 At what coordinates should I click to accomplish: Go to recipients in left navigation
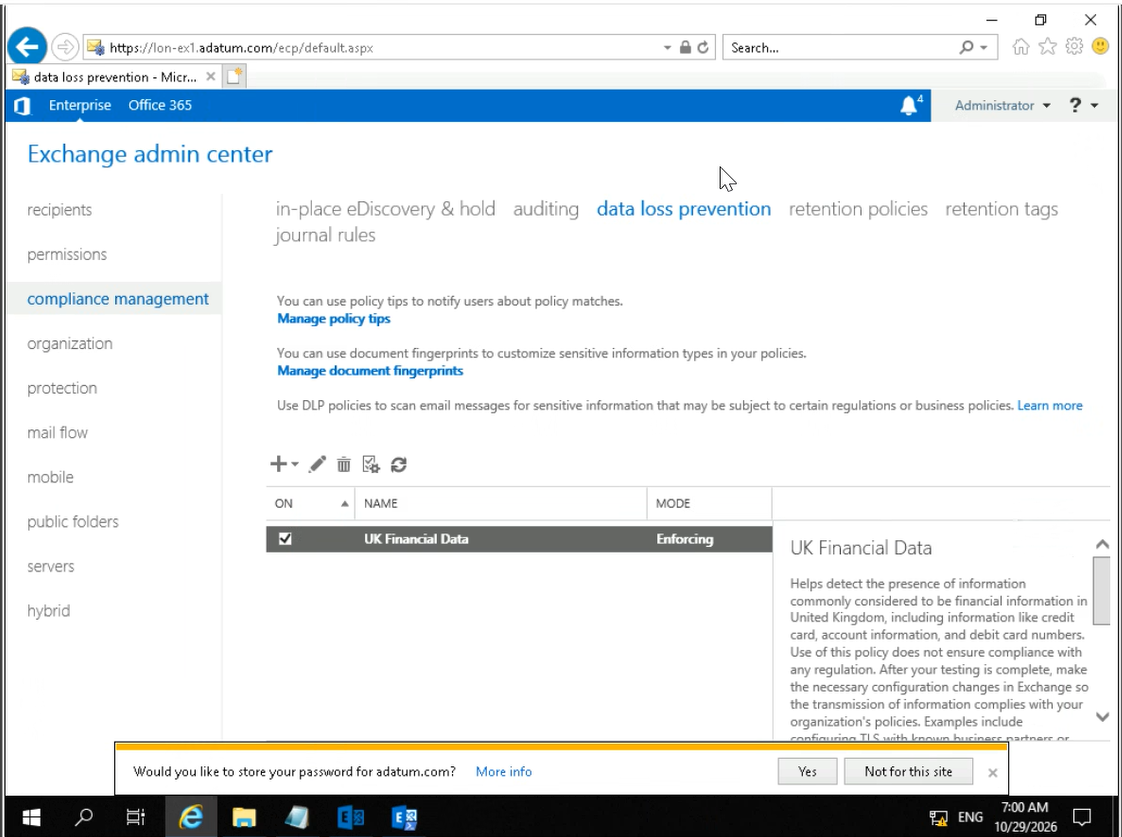[59, 210]
